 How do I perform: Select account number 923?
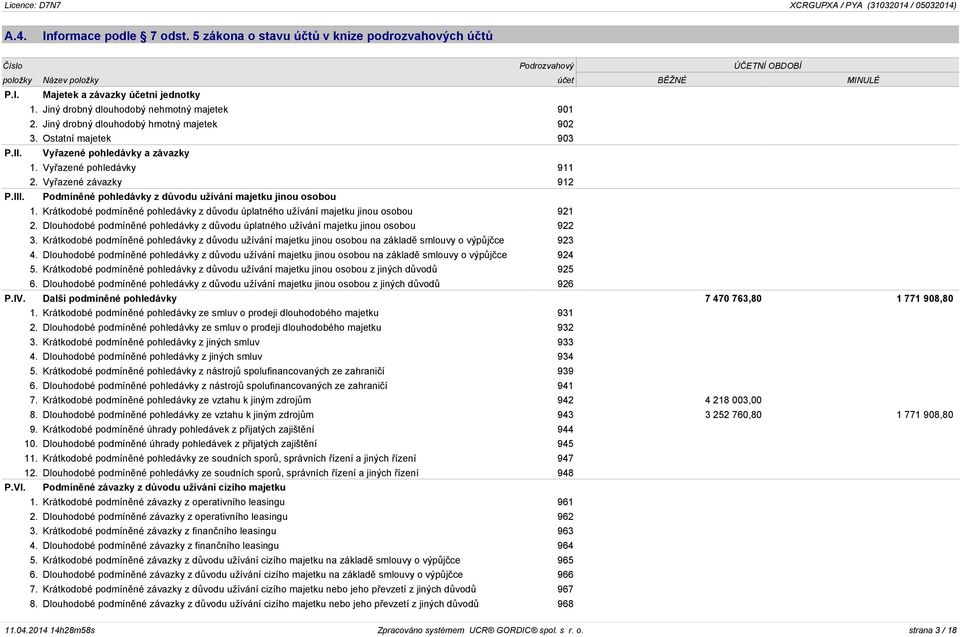565,241
